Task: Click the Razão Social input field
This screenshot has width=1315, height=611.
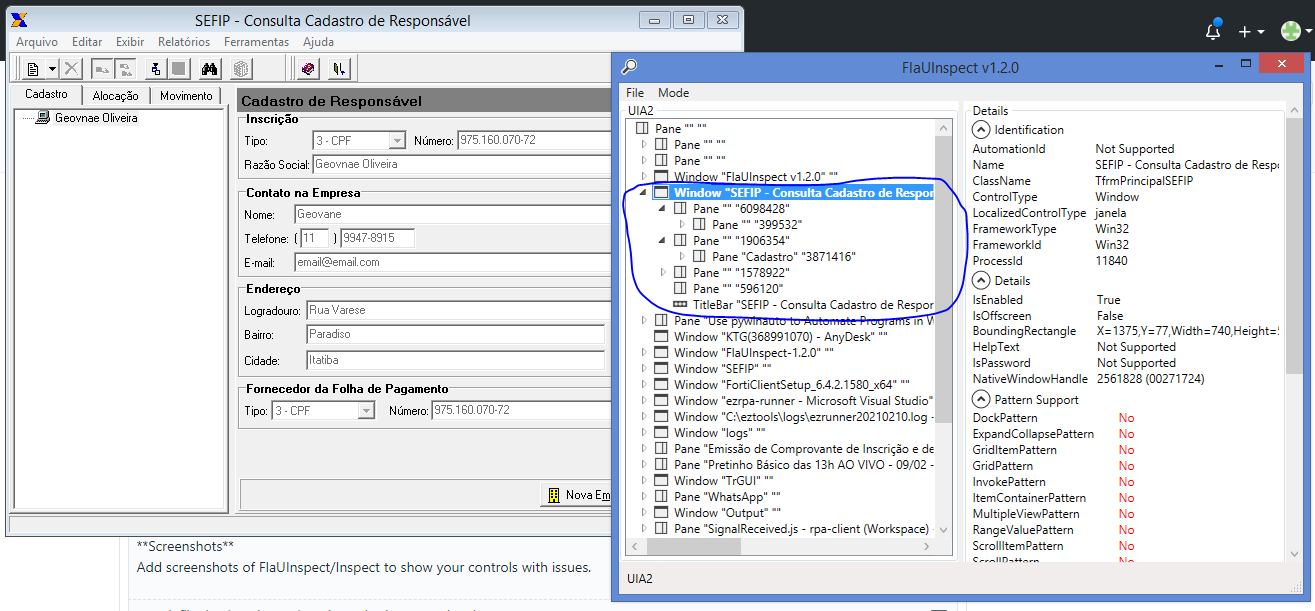Action: tap(461, 164)
